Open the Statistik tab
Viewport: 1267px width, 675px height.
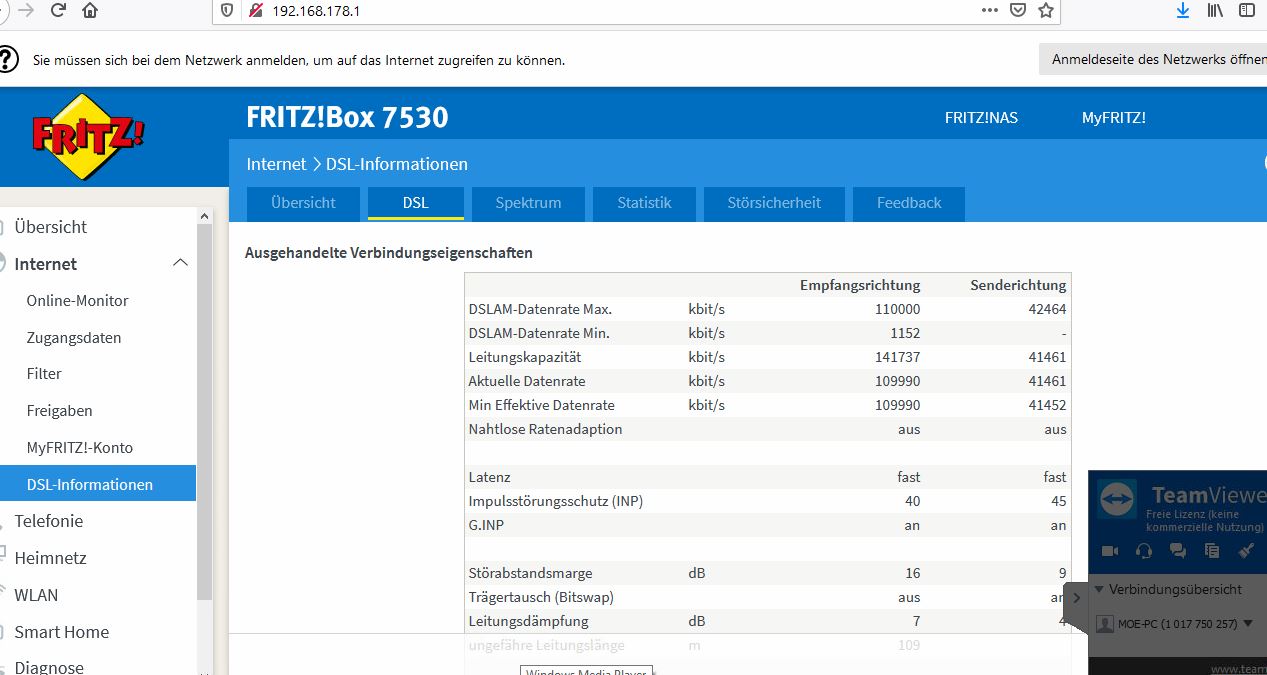pyautogui.click(x=644, y=202)
